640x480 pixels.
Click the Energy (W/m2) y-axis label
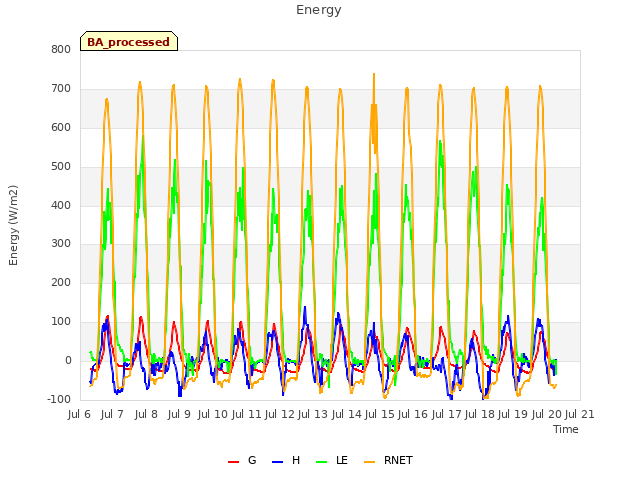click(x=13, y=225)
